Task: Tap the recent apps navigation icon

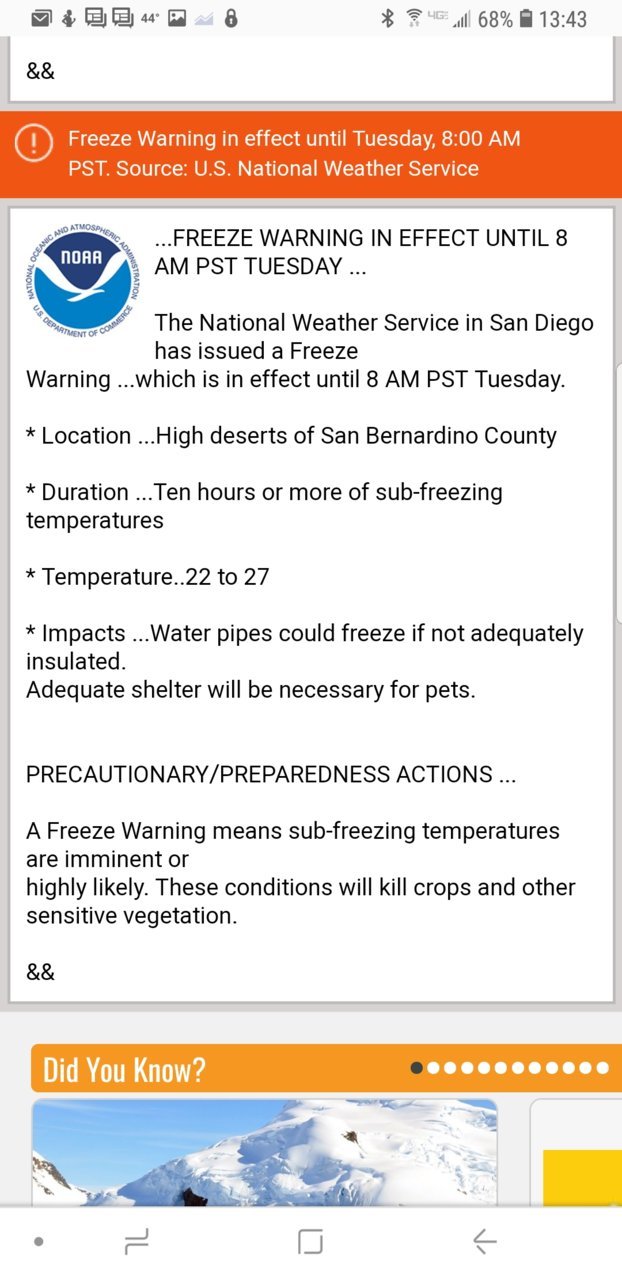Action: point(137,1242)
